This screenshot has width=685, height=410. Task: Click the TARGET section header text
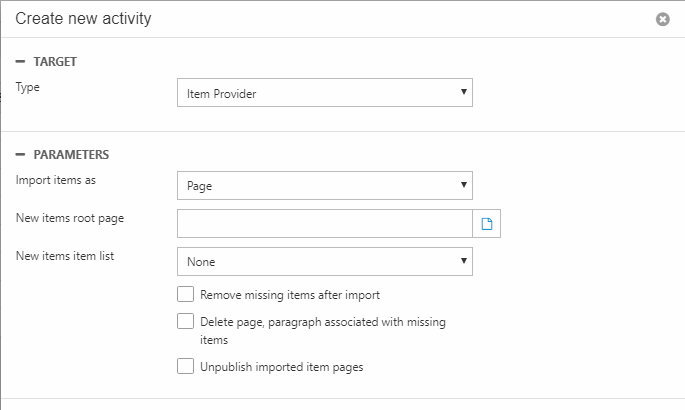coord(55,62)
